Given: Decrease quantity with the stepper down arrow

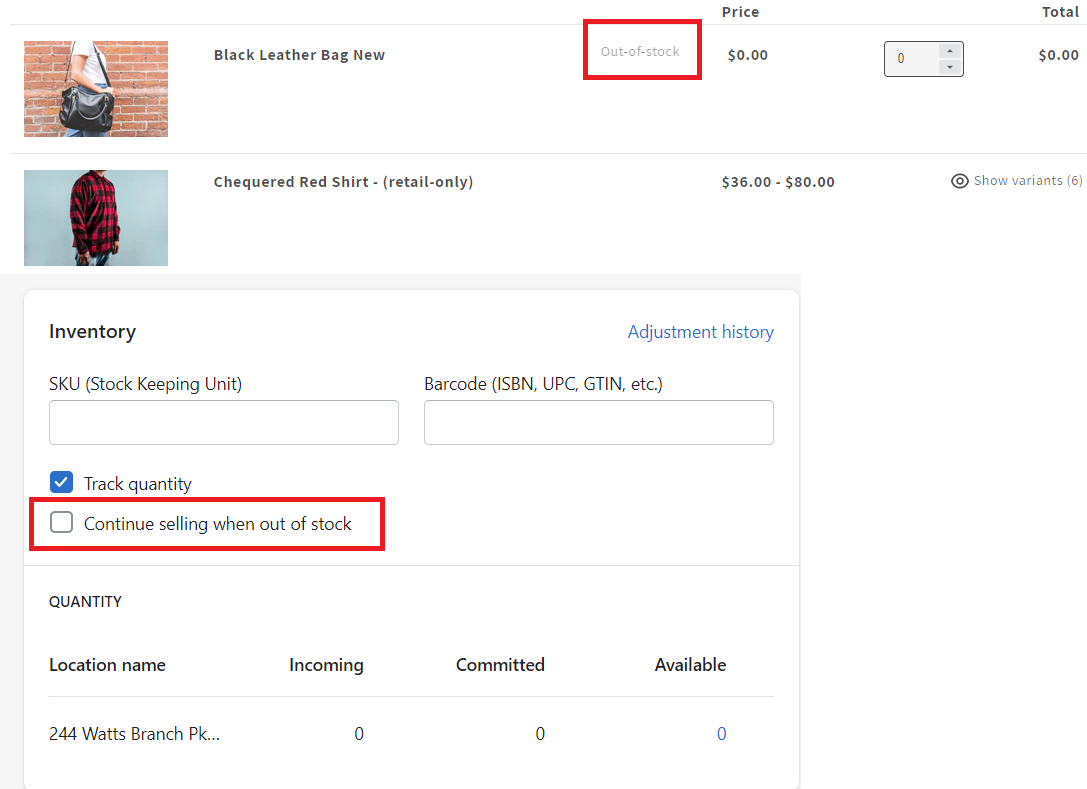Looking at the screenshot, I should pyautogui.click(x=950, y=67).
